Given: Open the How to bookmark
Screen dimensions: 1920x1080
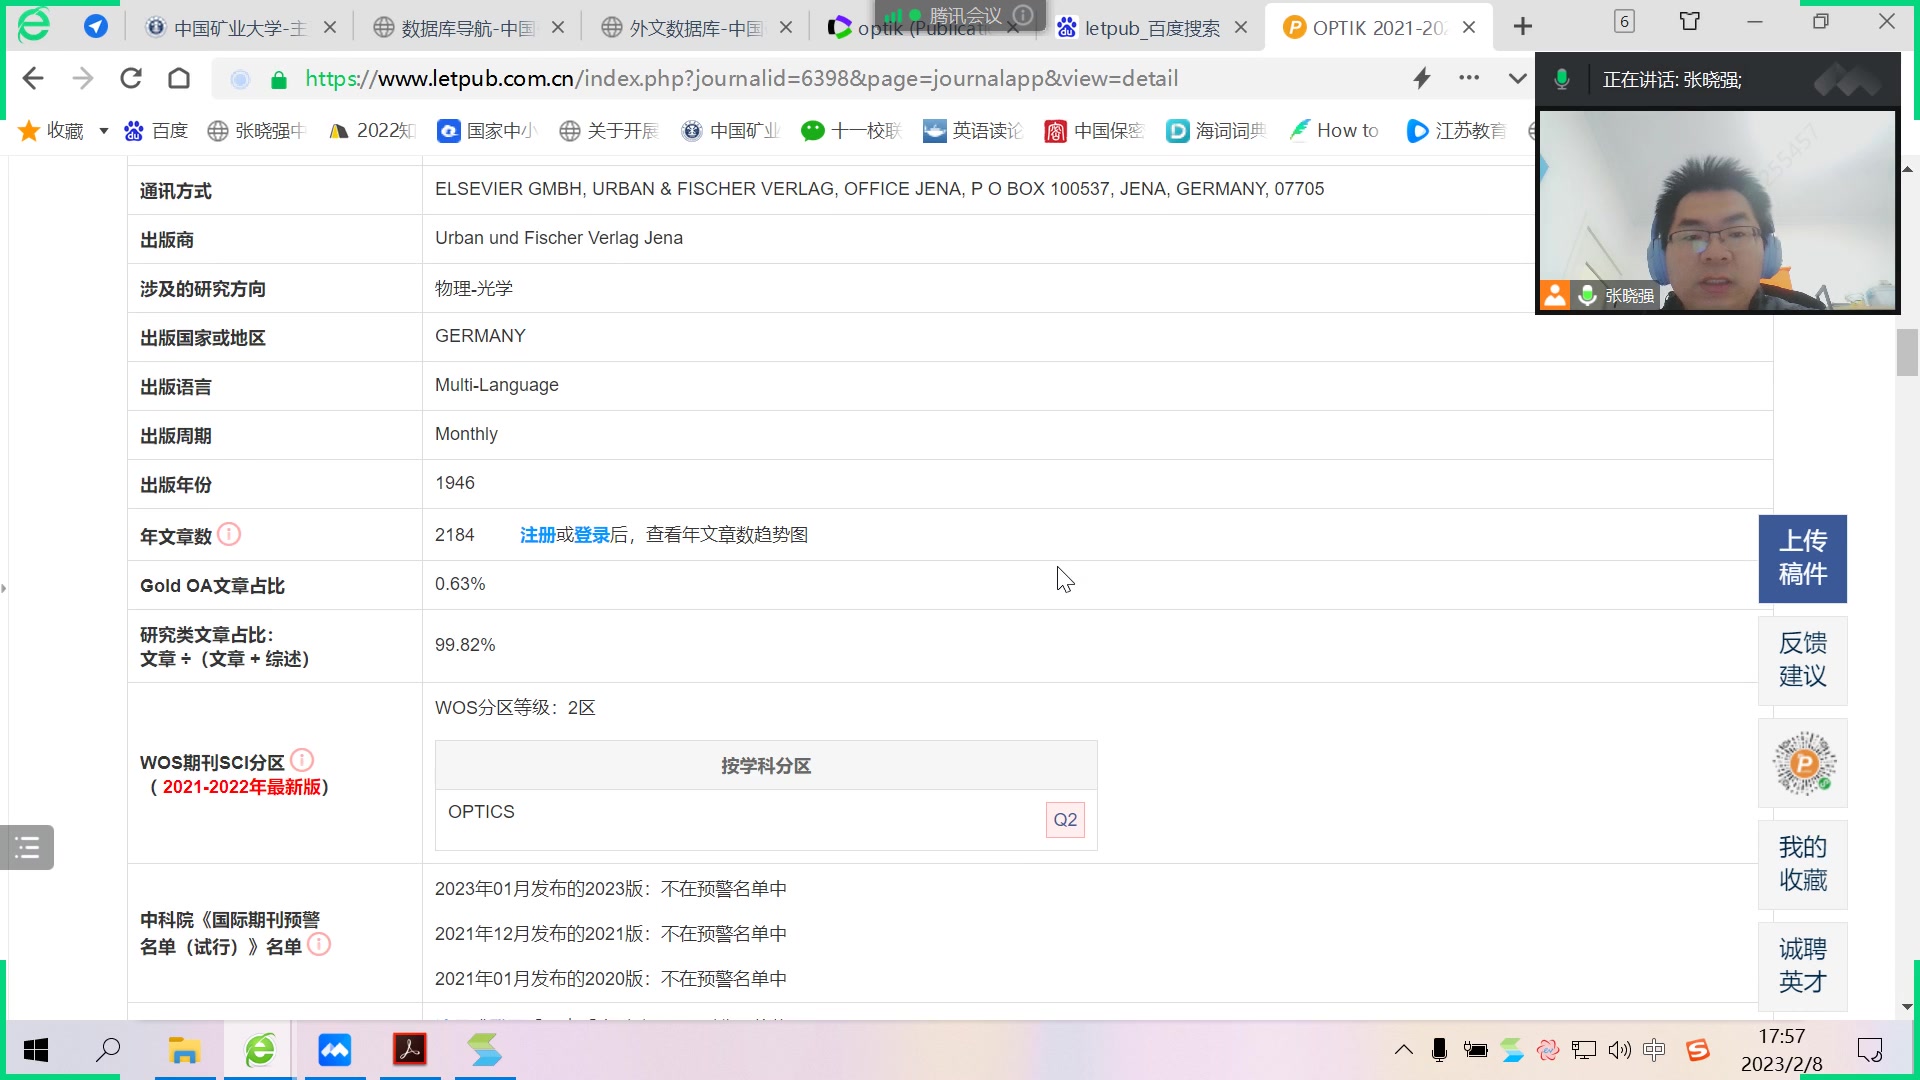Looking at the screenshot, I should click(x=1334, y=131).
